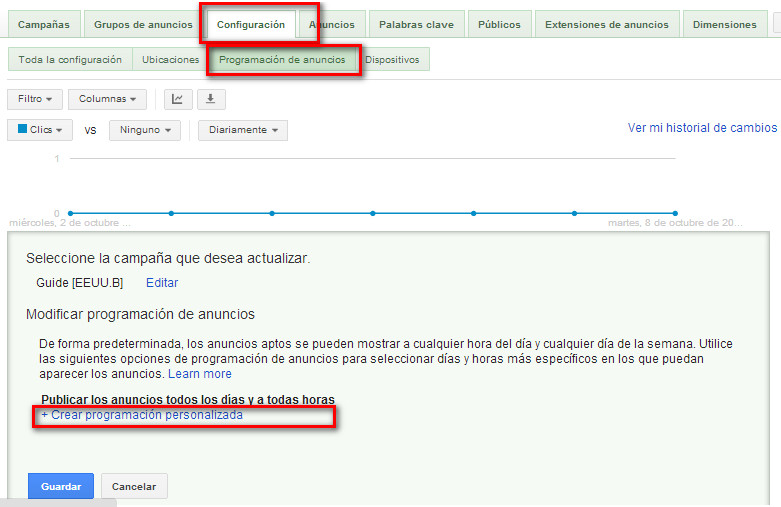Select the Palabras clave tab
781x507 pixels.
tap(416, 25)
